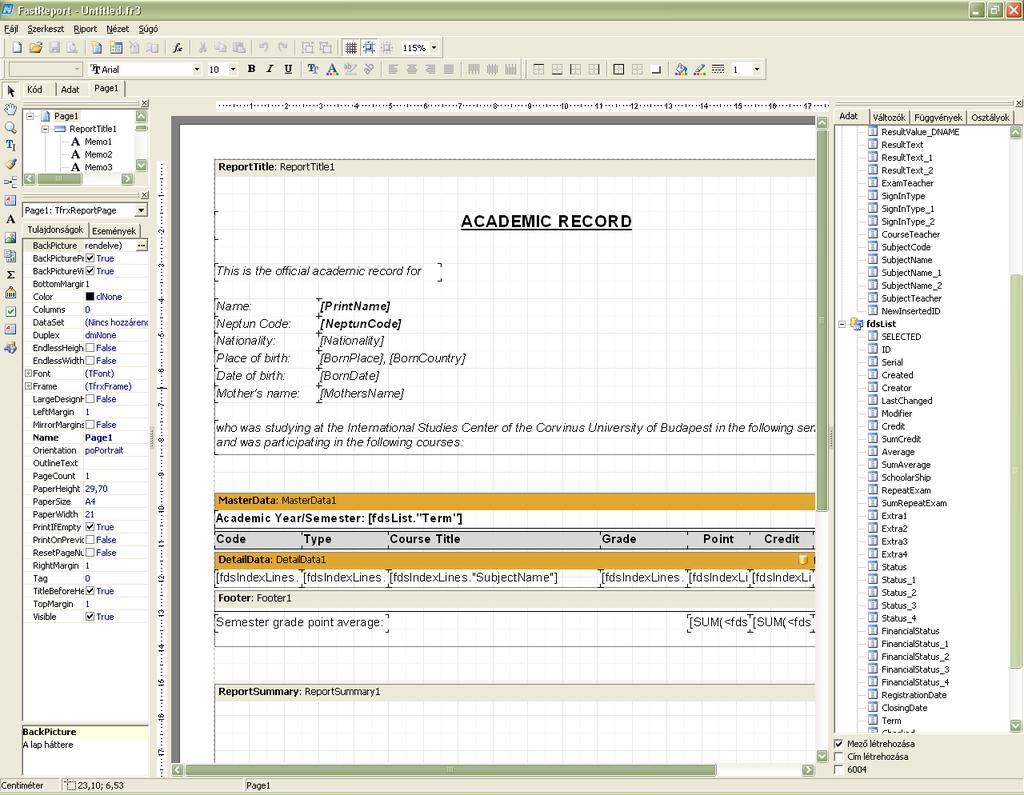Uncheck the PrintIfEmpty True checkbox
Screen dimensions: 1024x795
90,527
